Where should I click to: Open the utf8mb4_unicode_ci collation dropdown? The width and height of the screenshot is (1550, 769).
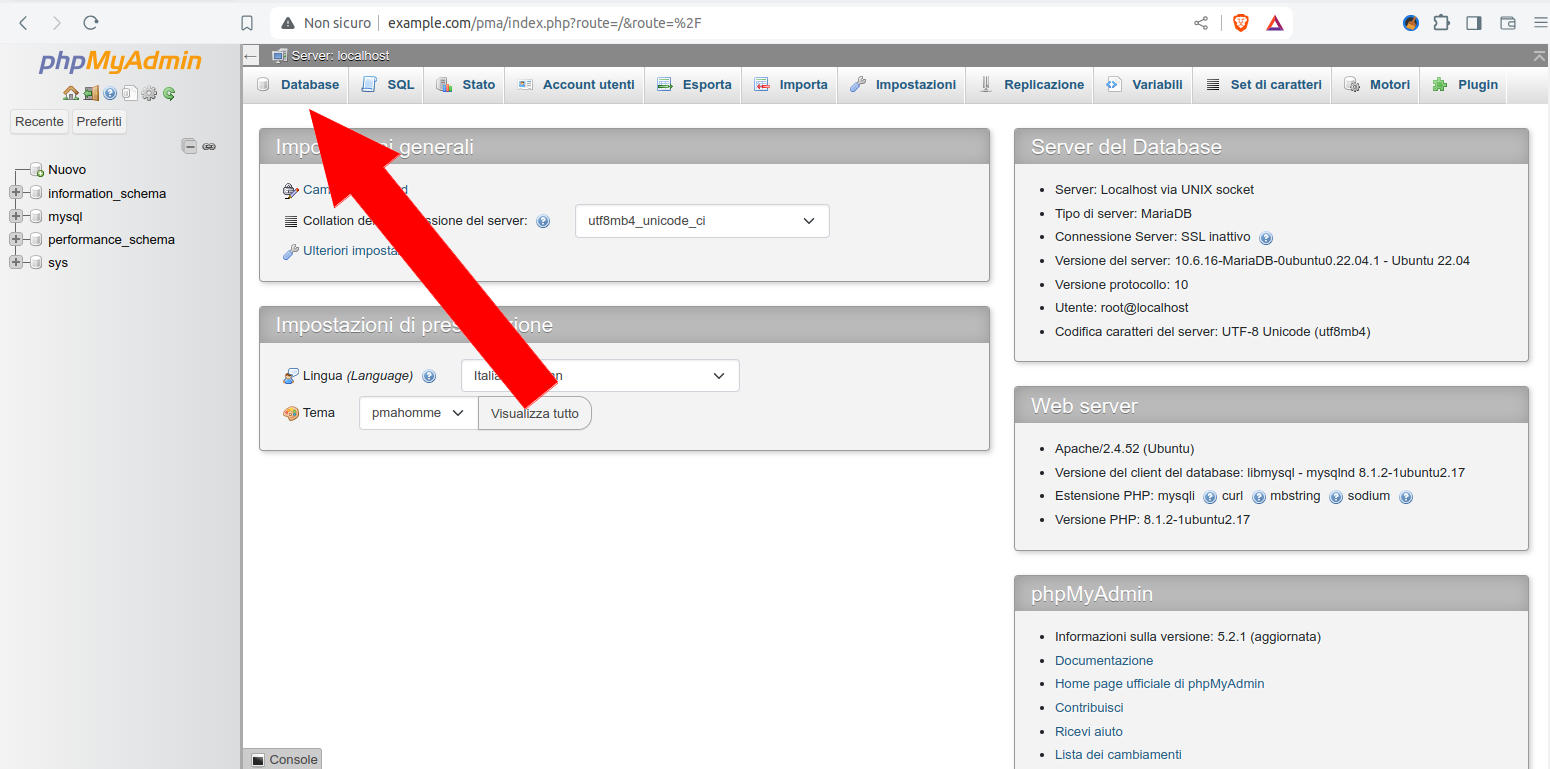click(x=702, y=221)
